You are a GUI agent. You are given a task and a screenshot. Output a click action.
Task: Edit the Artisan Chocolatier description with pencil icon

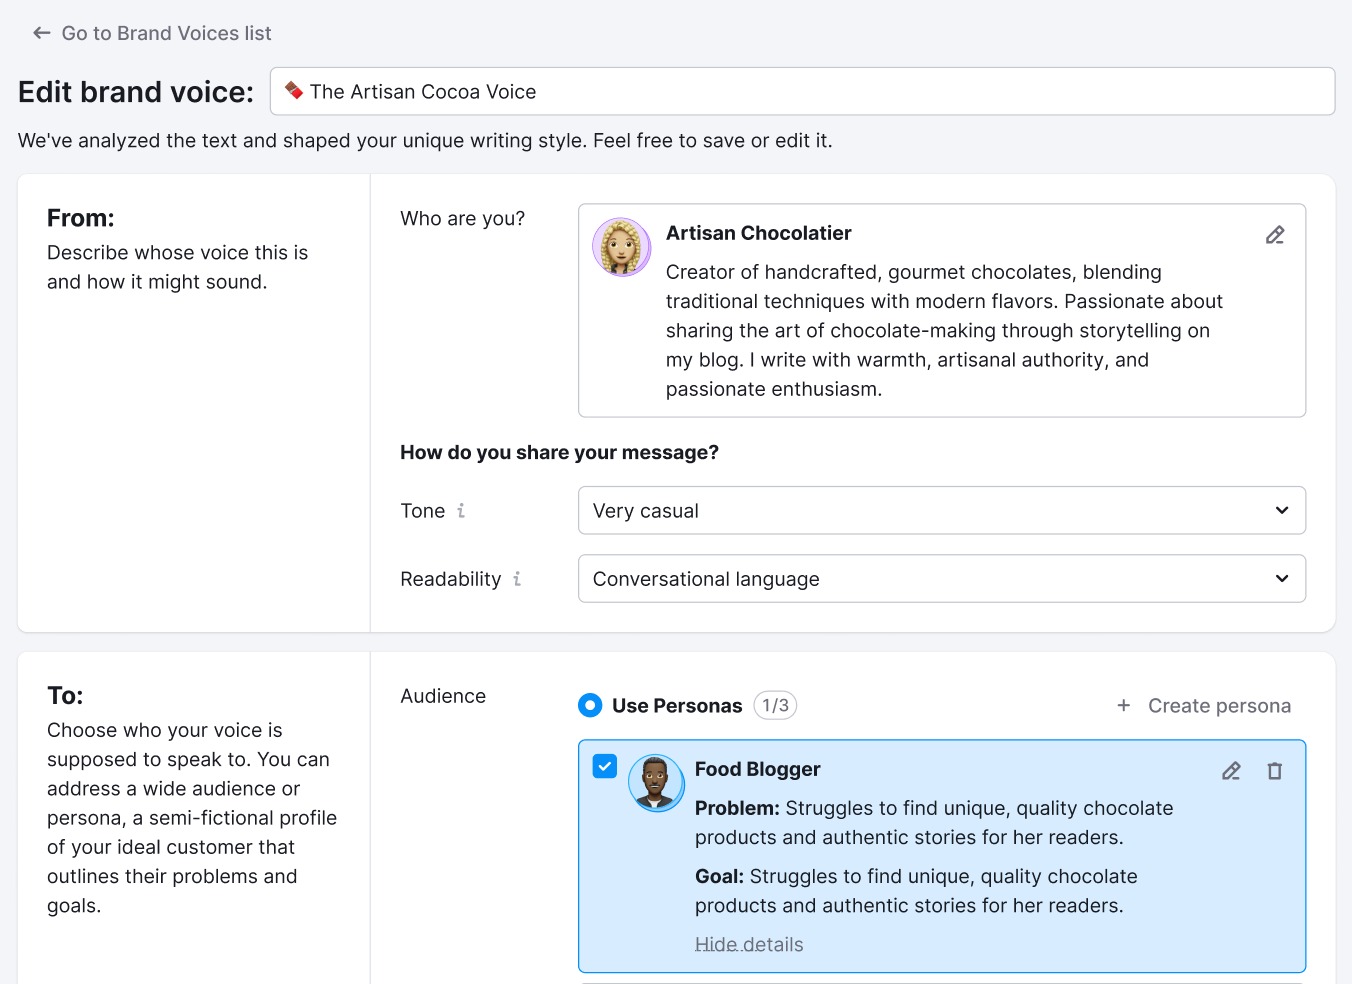click(1274, 234)
